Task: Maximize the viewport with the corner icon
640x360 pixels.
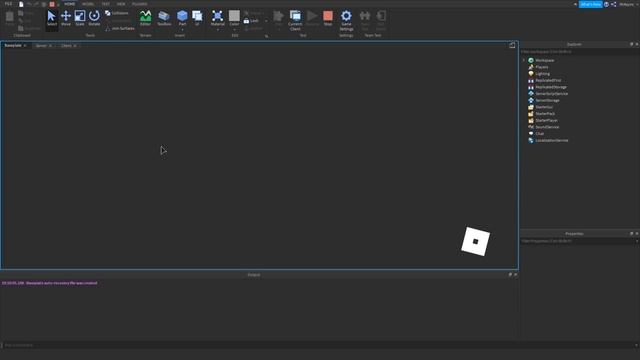Action: (512, 45)
